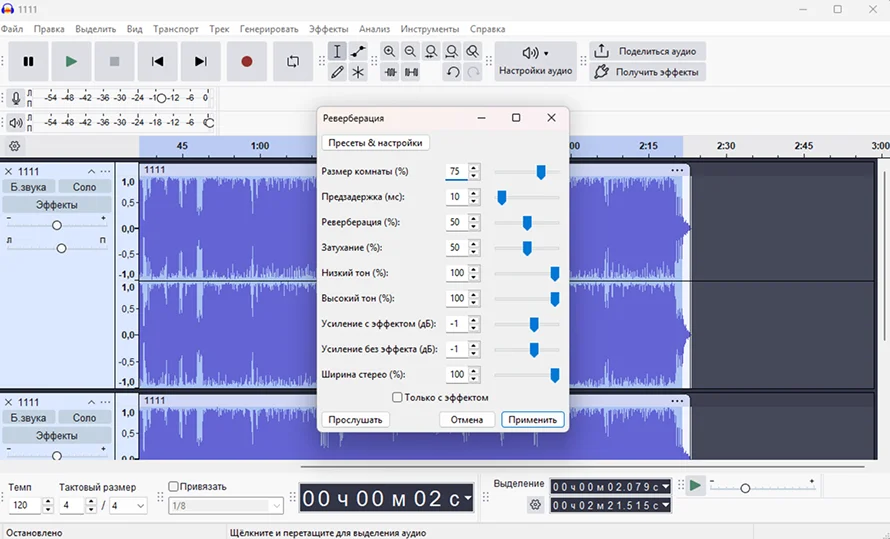Click the 'Размер комнаты' slider handle
890x539 pixels.
click(x=541, y=171)
